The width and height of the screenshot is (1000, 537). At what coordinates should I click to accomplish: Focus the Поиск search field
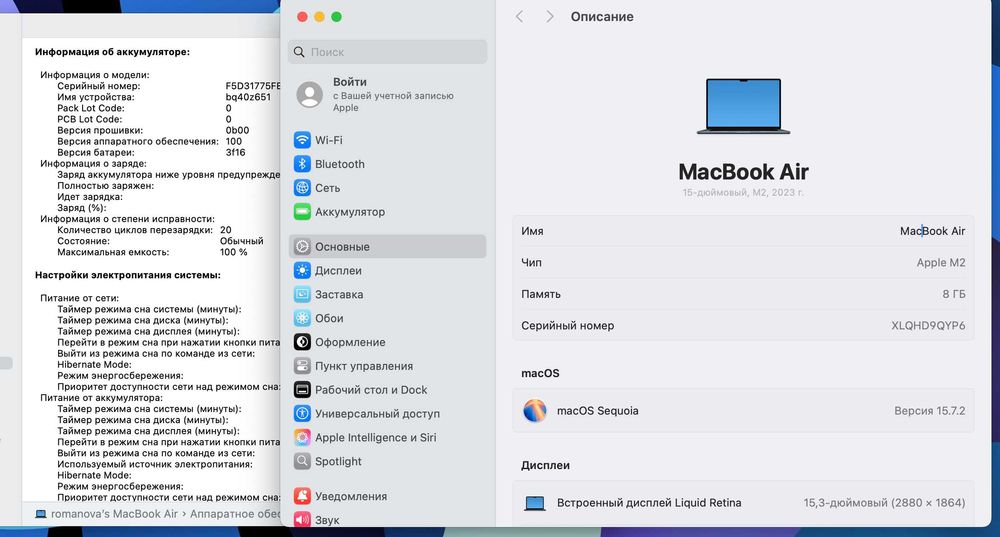387,52
